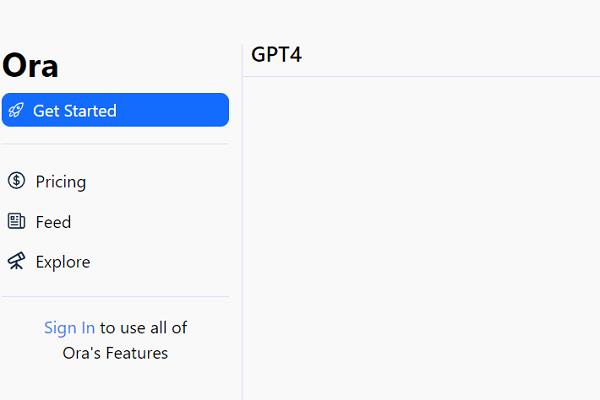Click the telescope Explore icon

[16, 261]
